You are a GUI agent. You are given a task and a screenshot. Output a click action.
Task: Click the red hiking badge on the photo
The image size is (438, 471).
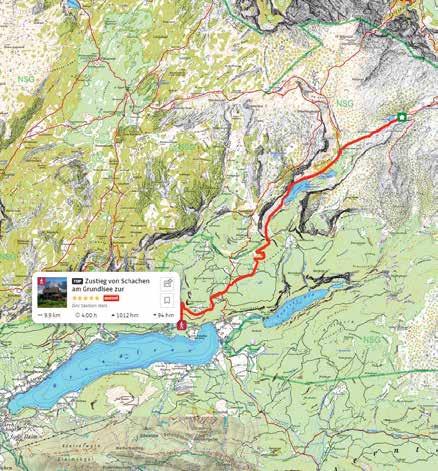tap(41, 281)
